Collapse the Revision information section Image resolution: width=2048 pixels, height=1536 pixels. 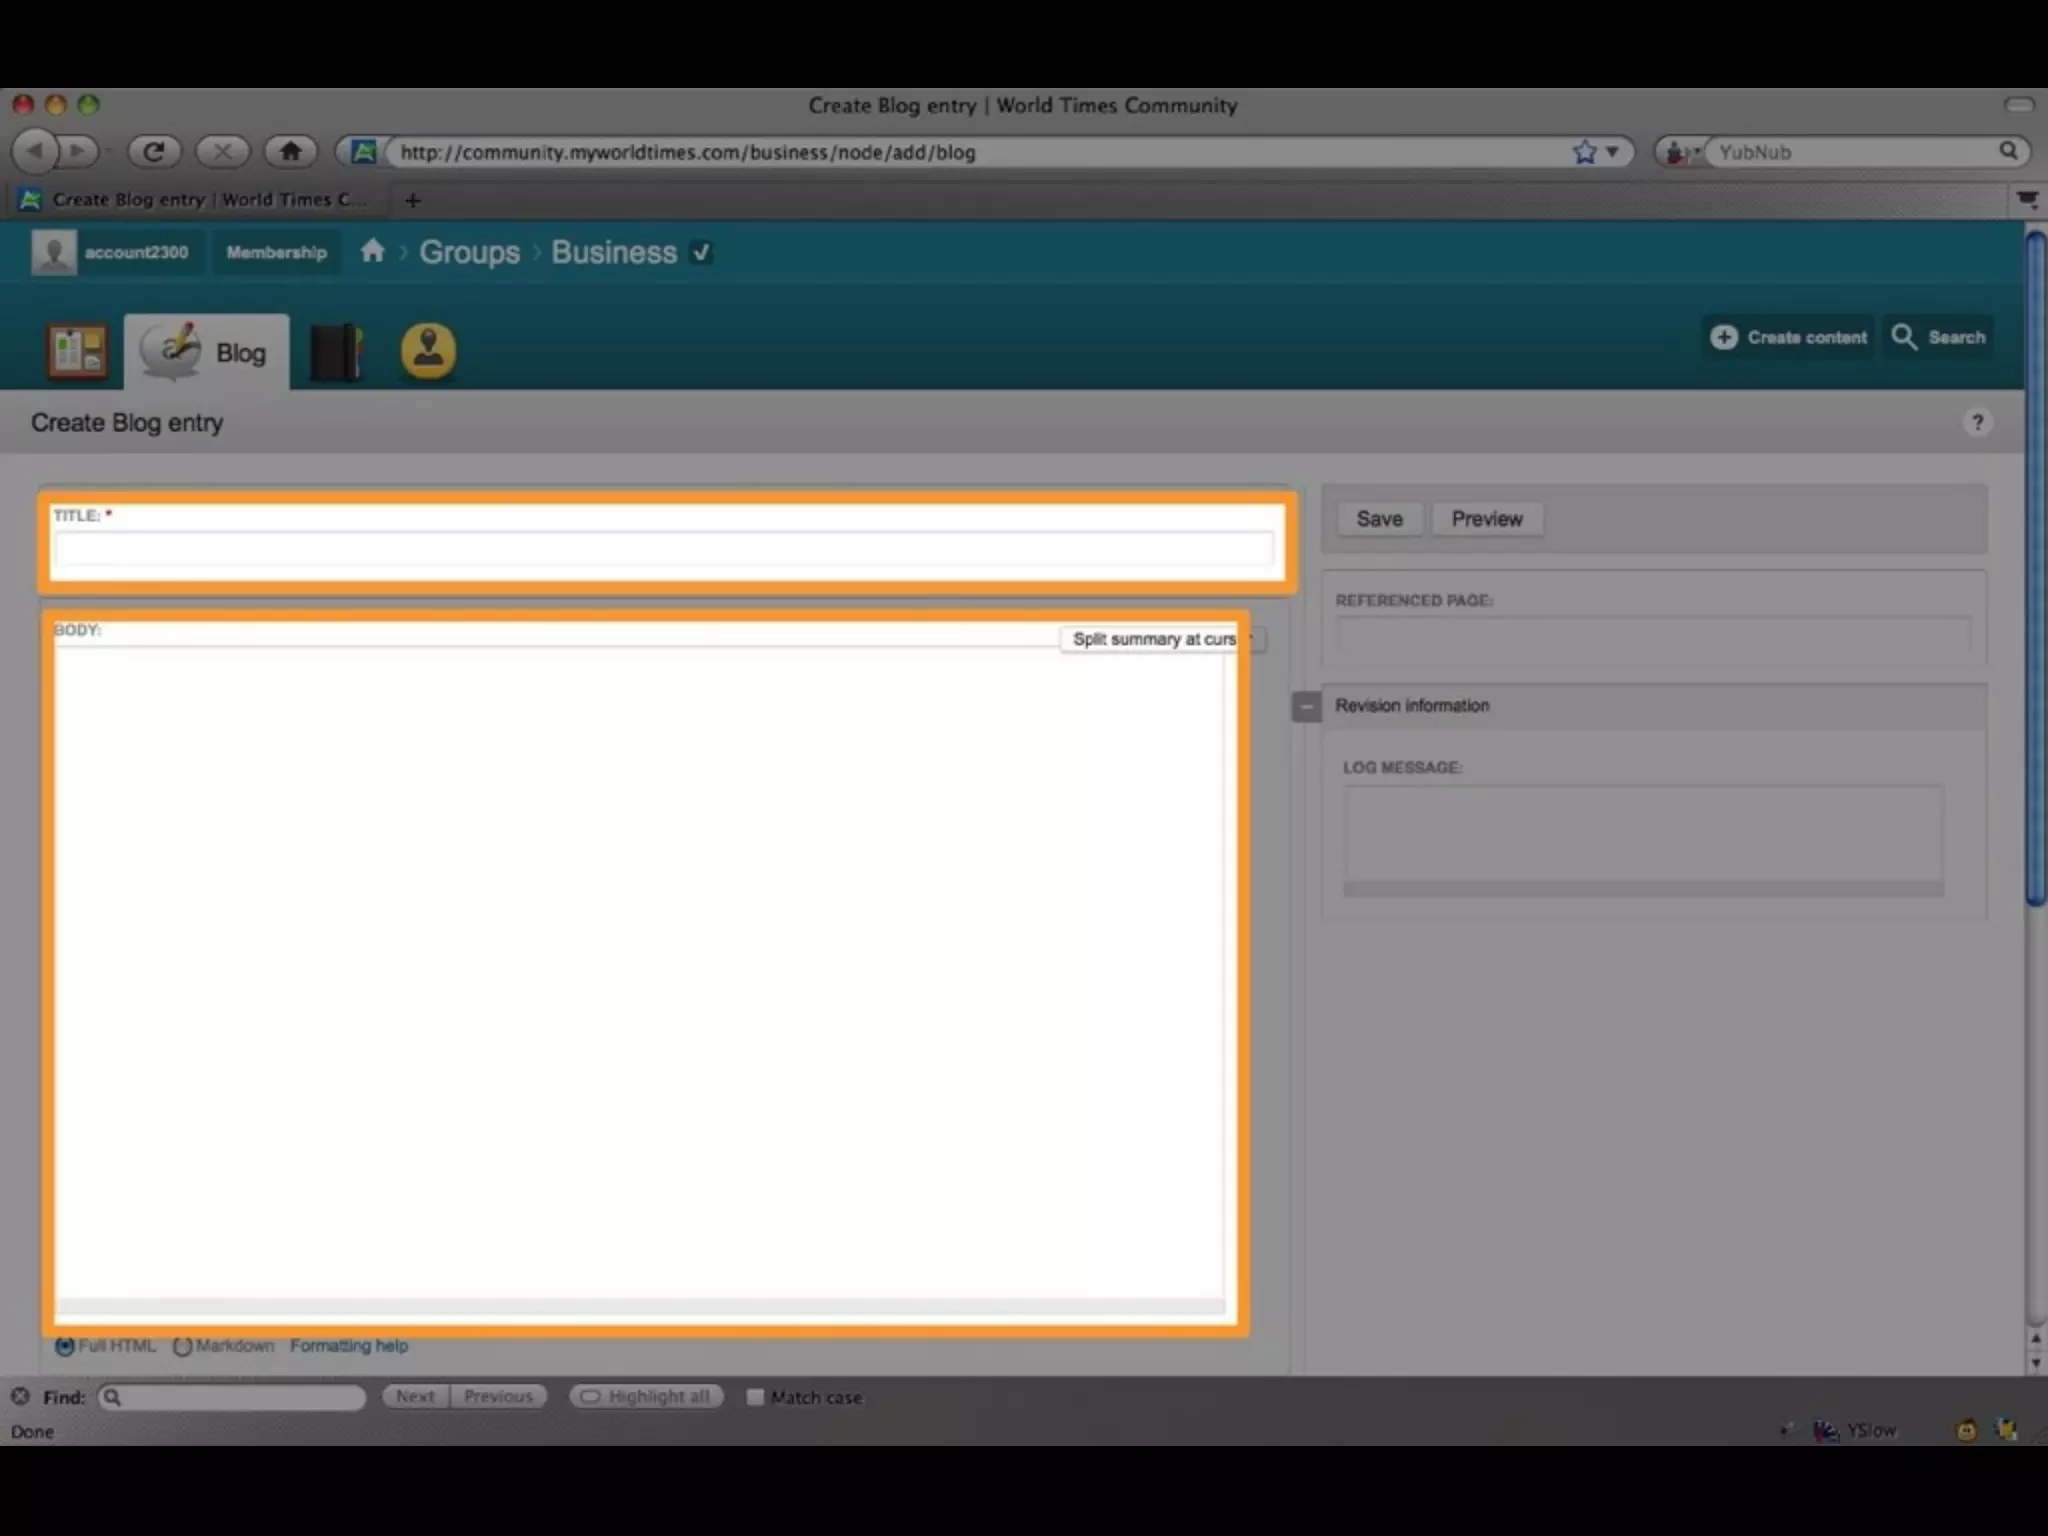click(x=1306, y=706)
